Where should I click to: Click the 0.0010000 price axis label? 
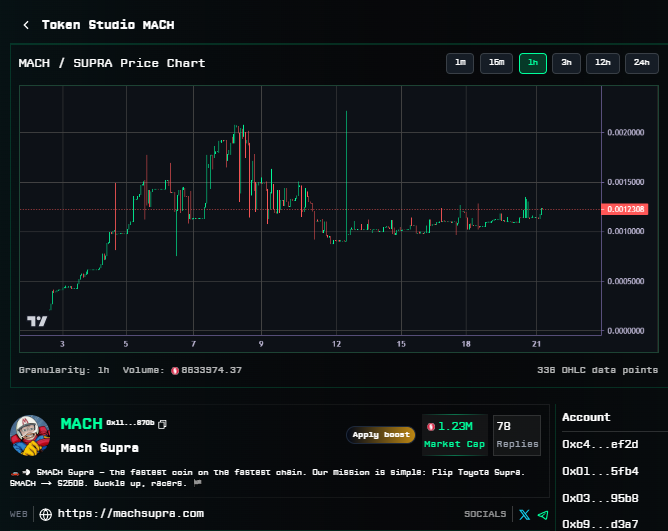click(625, 231)
